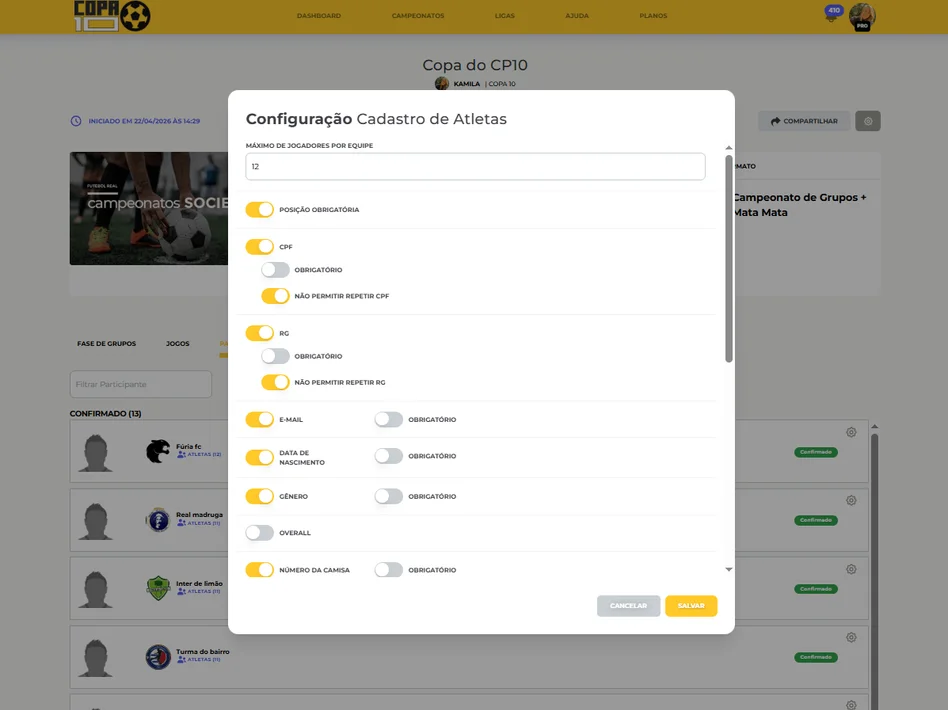948x710 pixels.
Task: Click the Turma do bairro team crest
Action: click(x=158, y=657)
